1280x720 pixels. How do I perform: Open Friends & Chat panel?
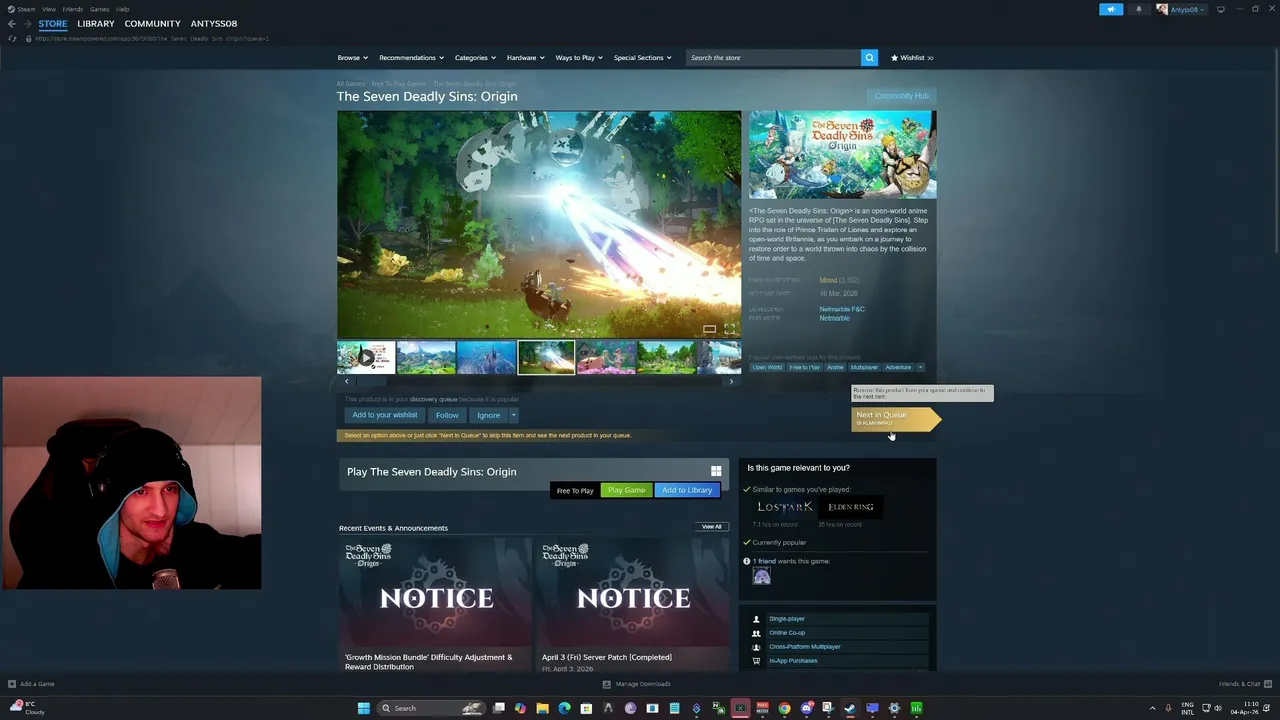pyautogui.click(x=1245, y=684)
